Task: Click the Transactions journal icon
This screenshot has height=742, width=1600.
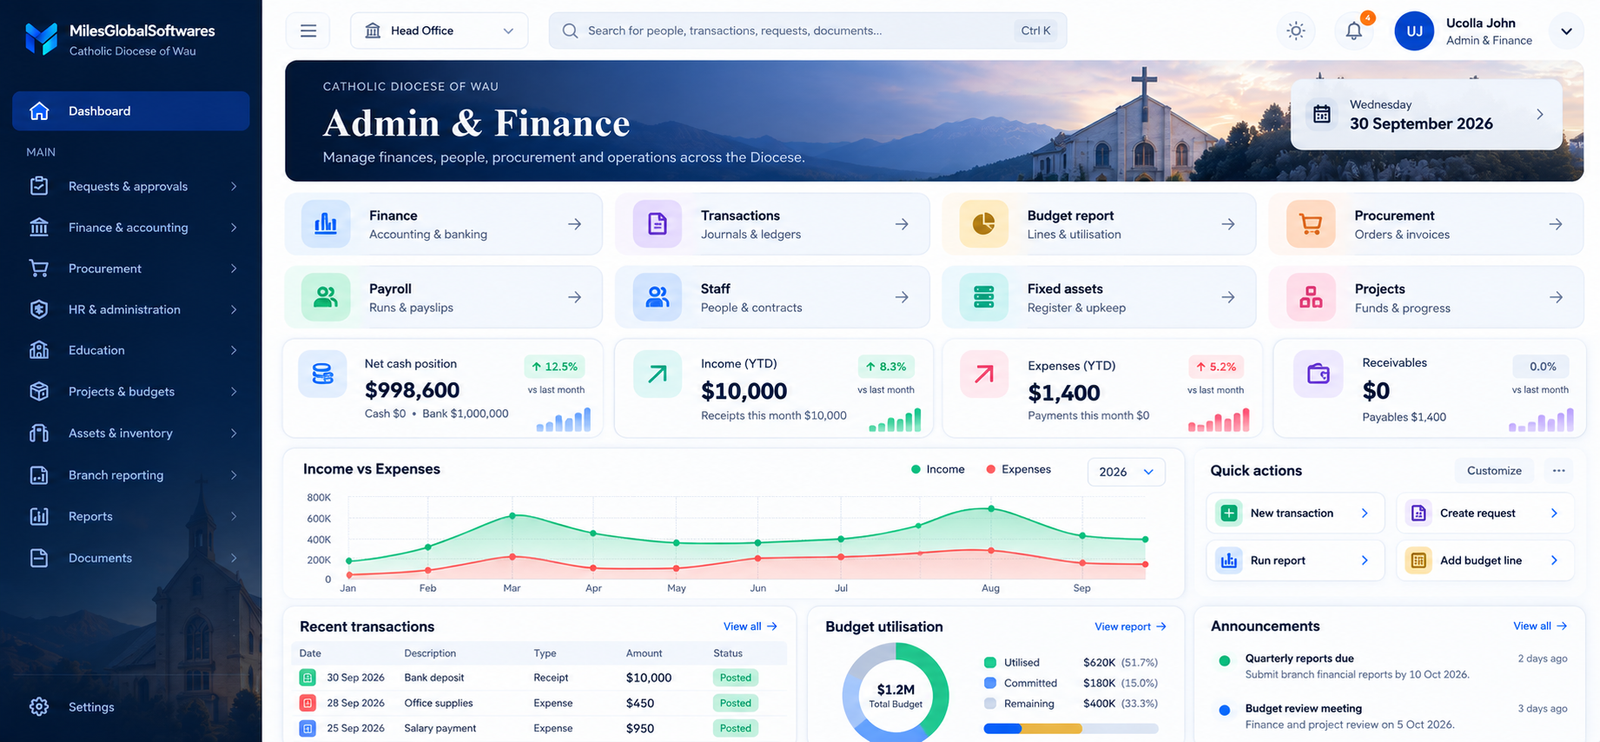Action: [657, 224]
